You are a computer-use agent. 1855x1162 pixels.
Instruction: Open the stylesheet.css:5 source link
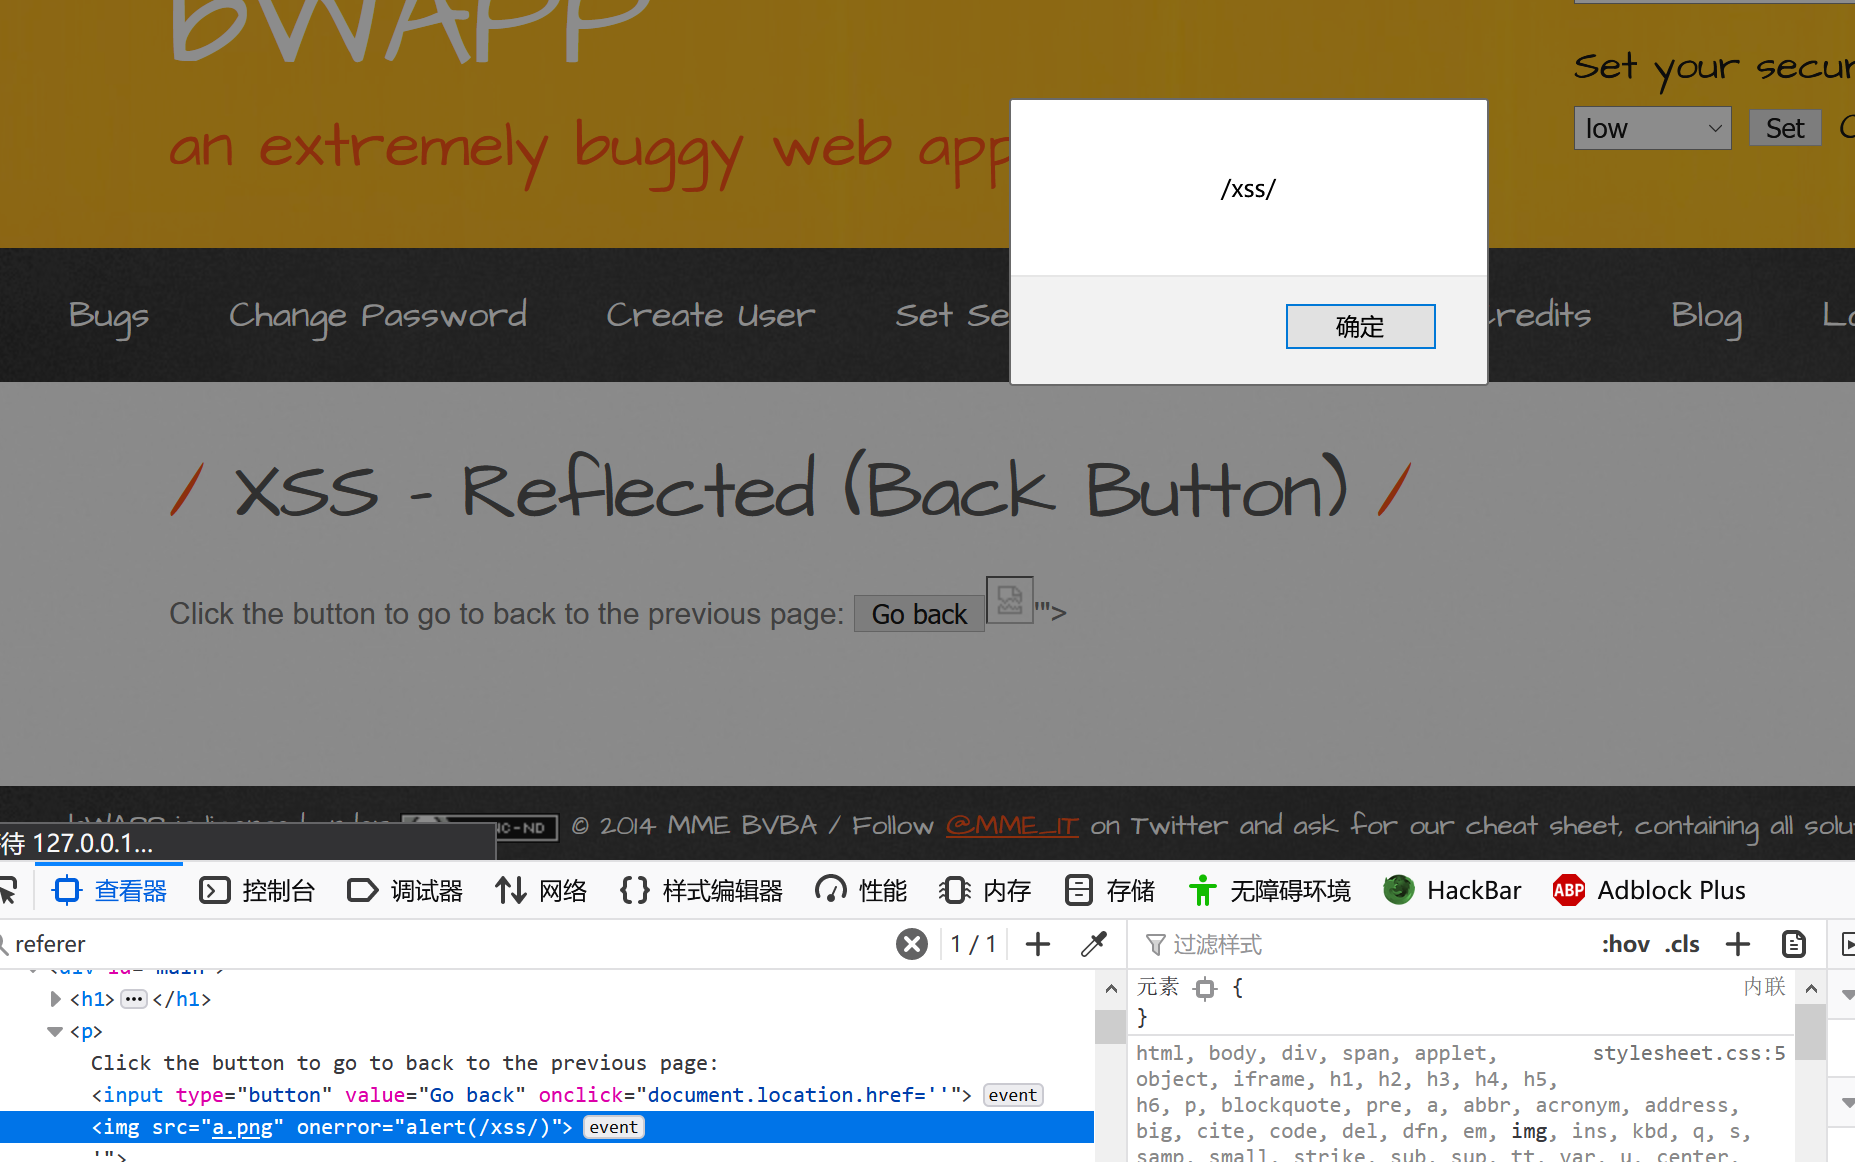coord(1689,1053)
